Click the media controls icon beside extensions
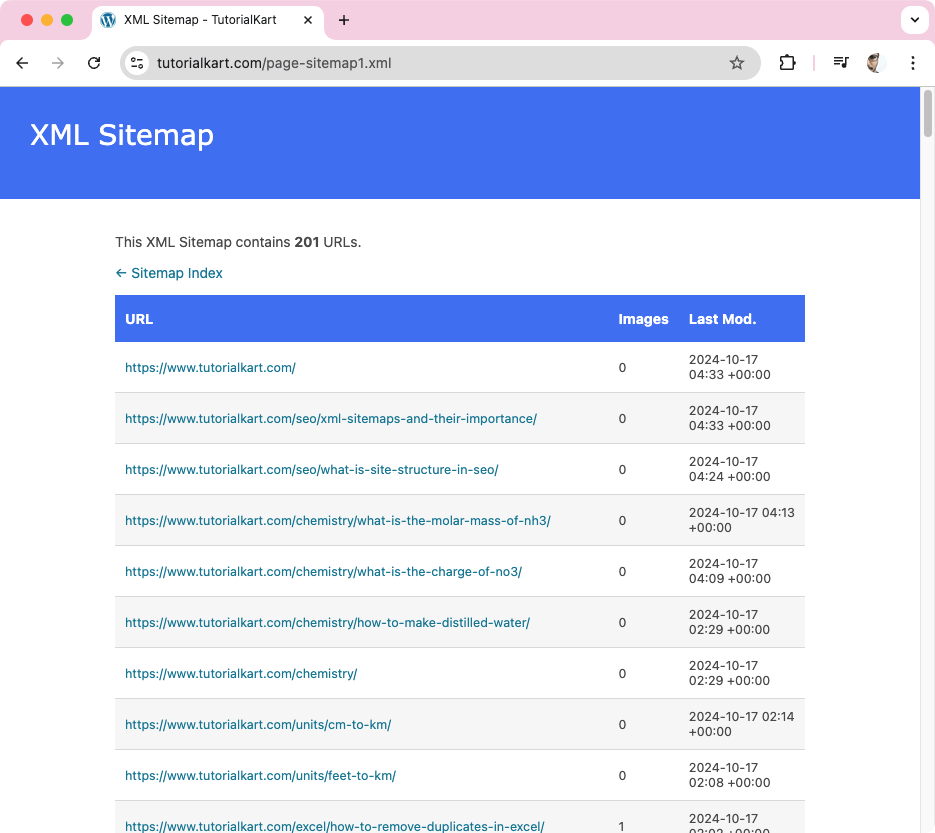The image size is (935, 833). click(840, 62)
